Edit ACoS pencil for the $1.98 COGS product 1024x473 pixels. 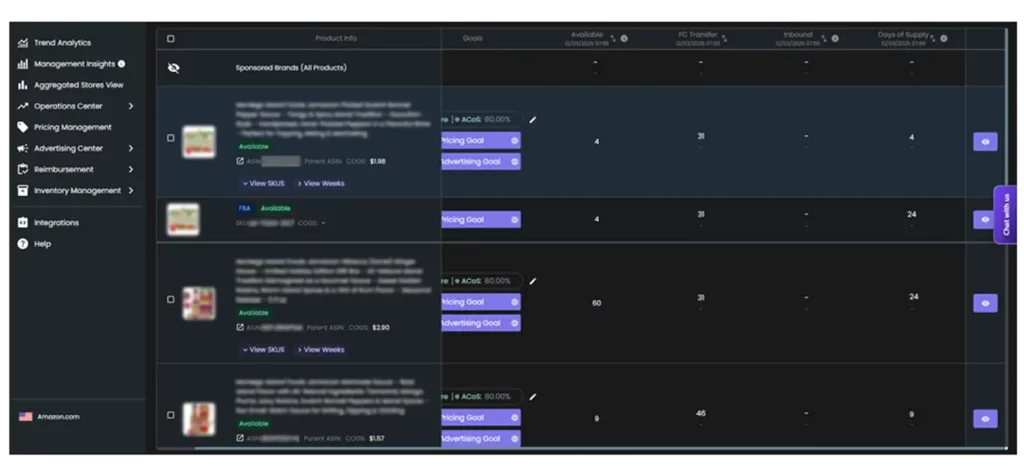click(x=533, y=120)
